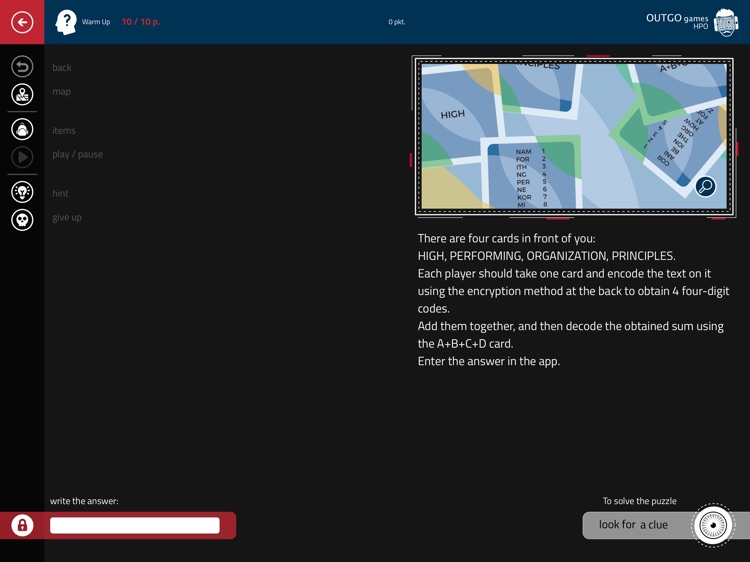Open the puzzle cards image thumbnail
Screen dimensions: 750x562
click(574, 137)
